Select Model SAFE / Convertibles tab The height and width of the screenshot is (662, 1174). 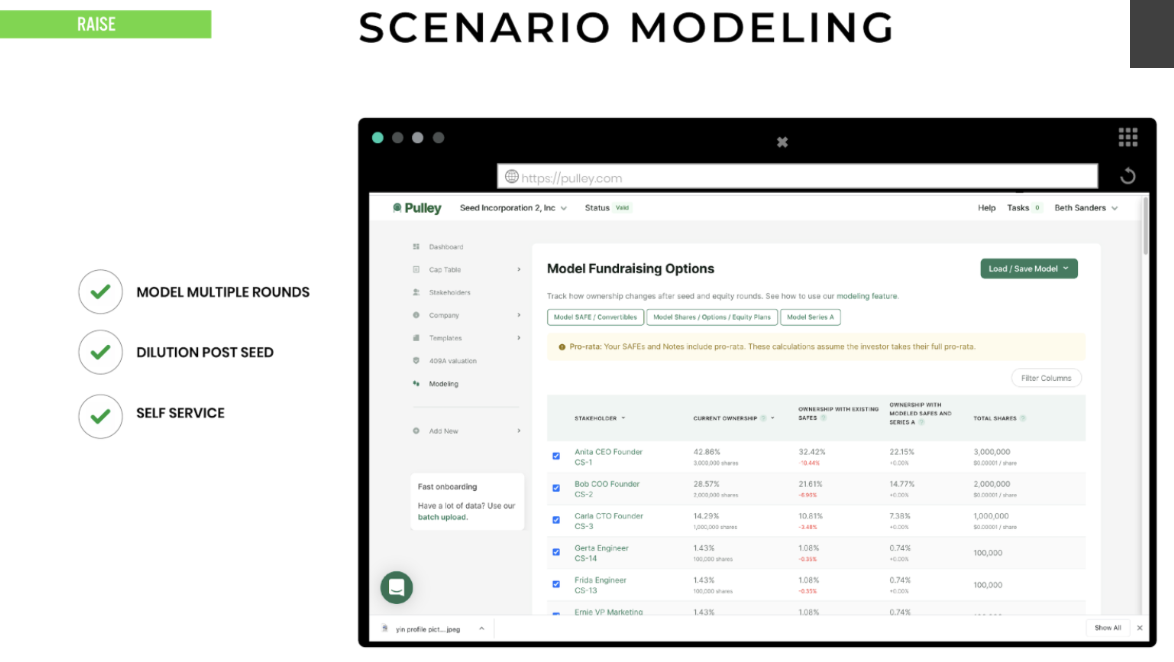[x=595, y=317]
